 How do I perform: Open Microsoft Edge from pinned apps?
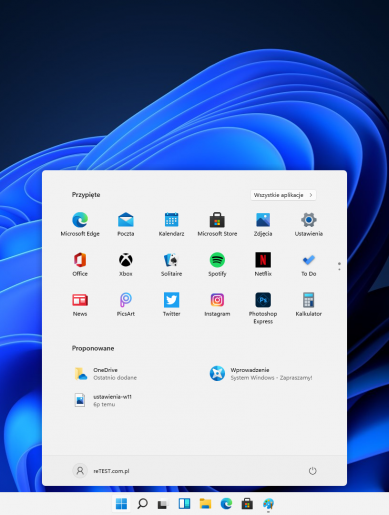80,224
